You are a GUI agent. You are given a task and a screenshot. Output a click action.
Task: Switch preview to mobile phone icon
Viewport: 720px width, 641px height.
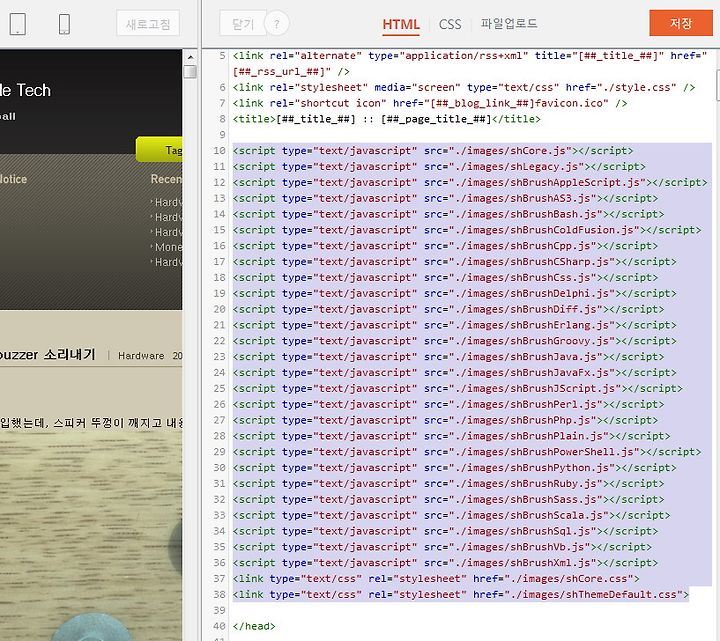(x=64, y=24)
